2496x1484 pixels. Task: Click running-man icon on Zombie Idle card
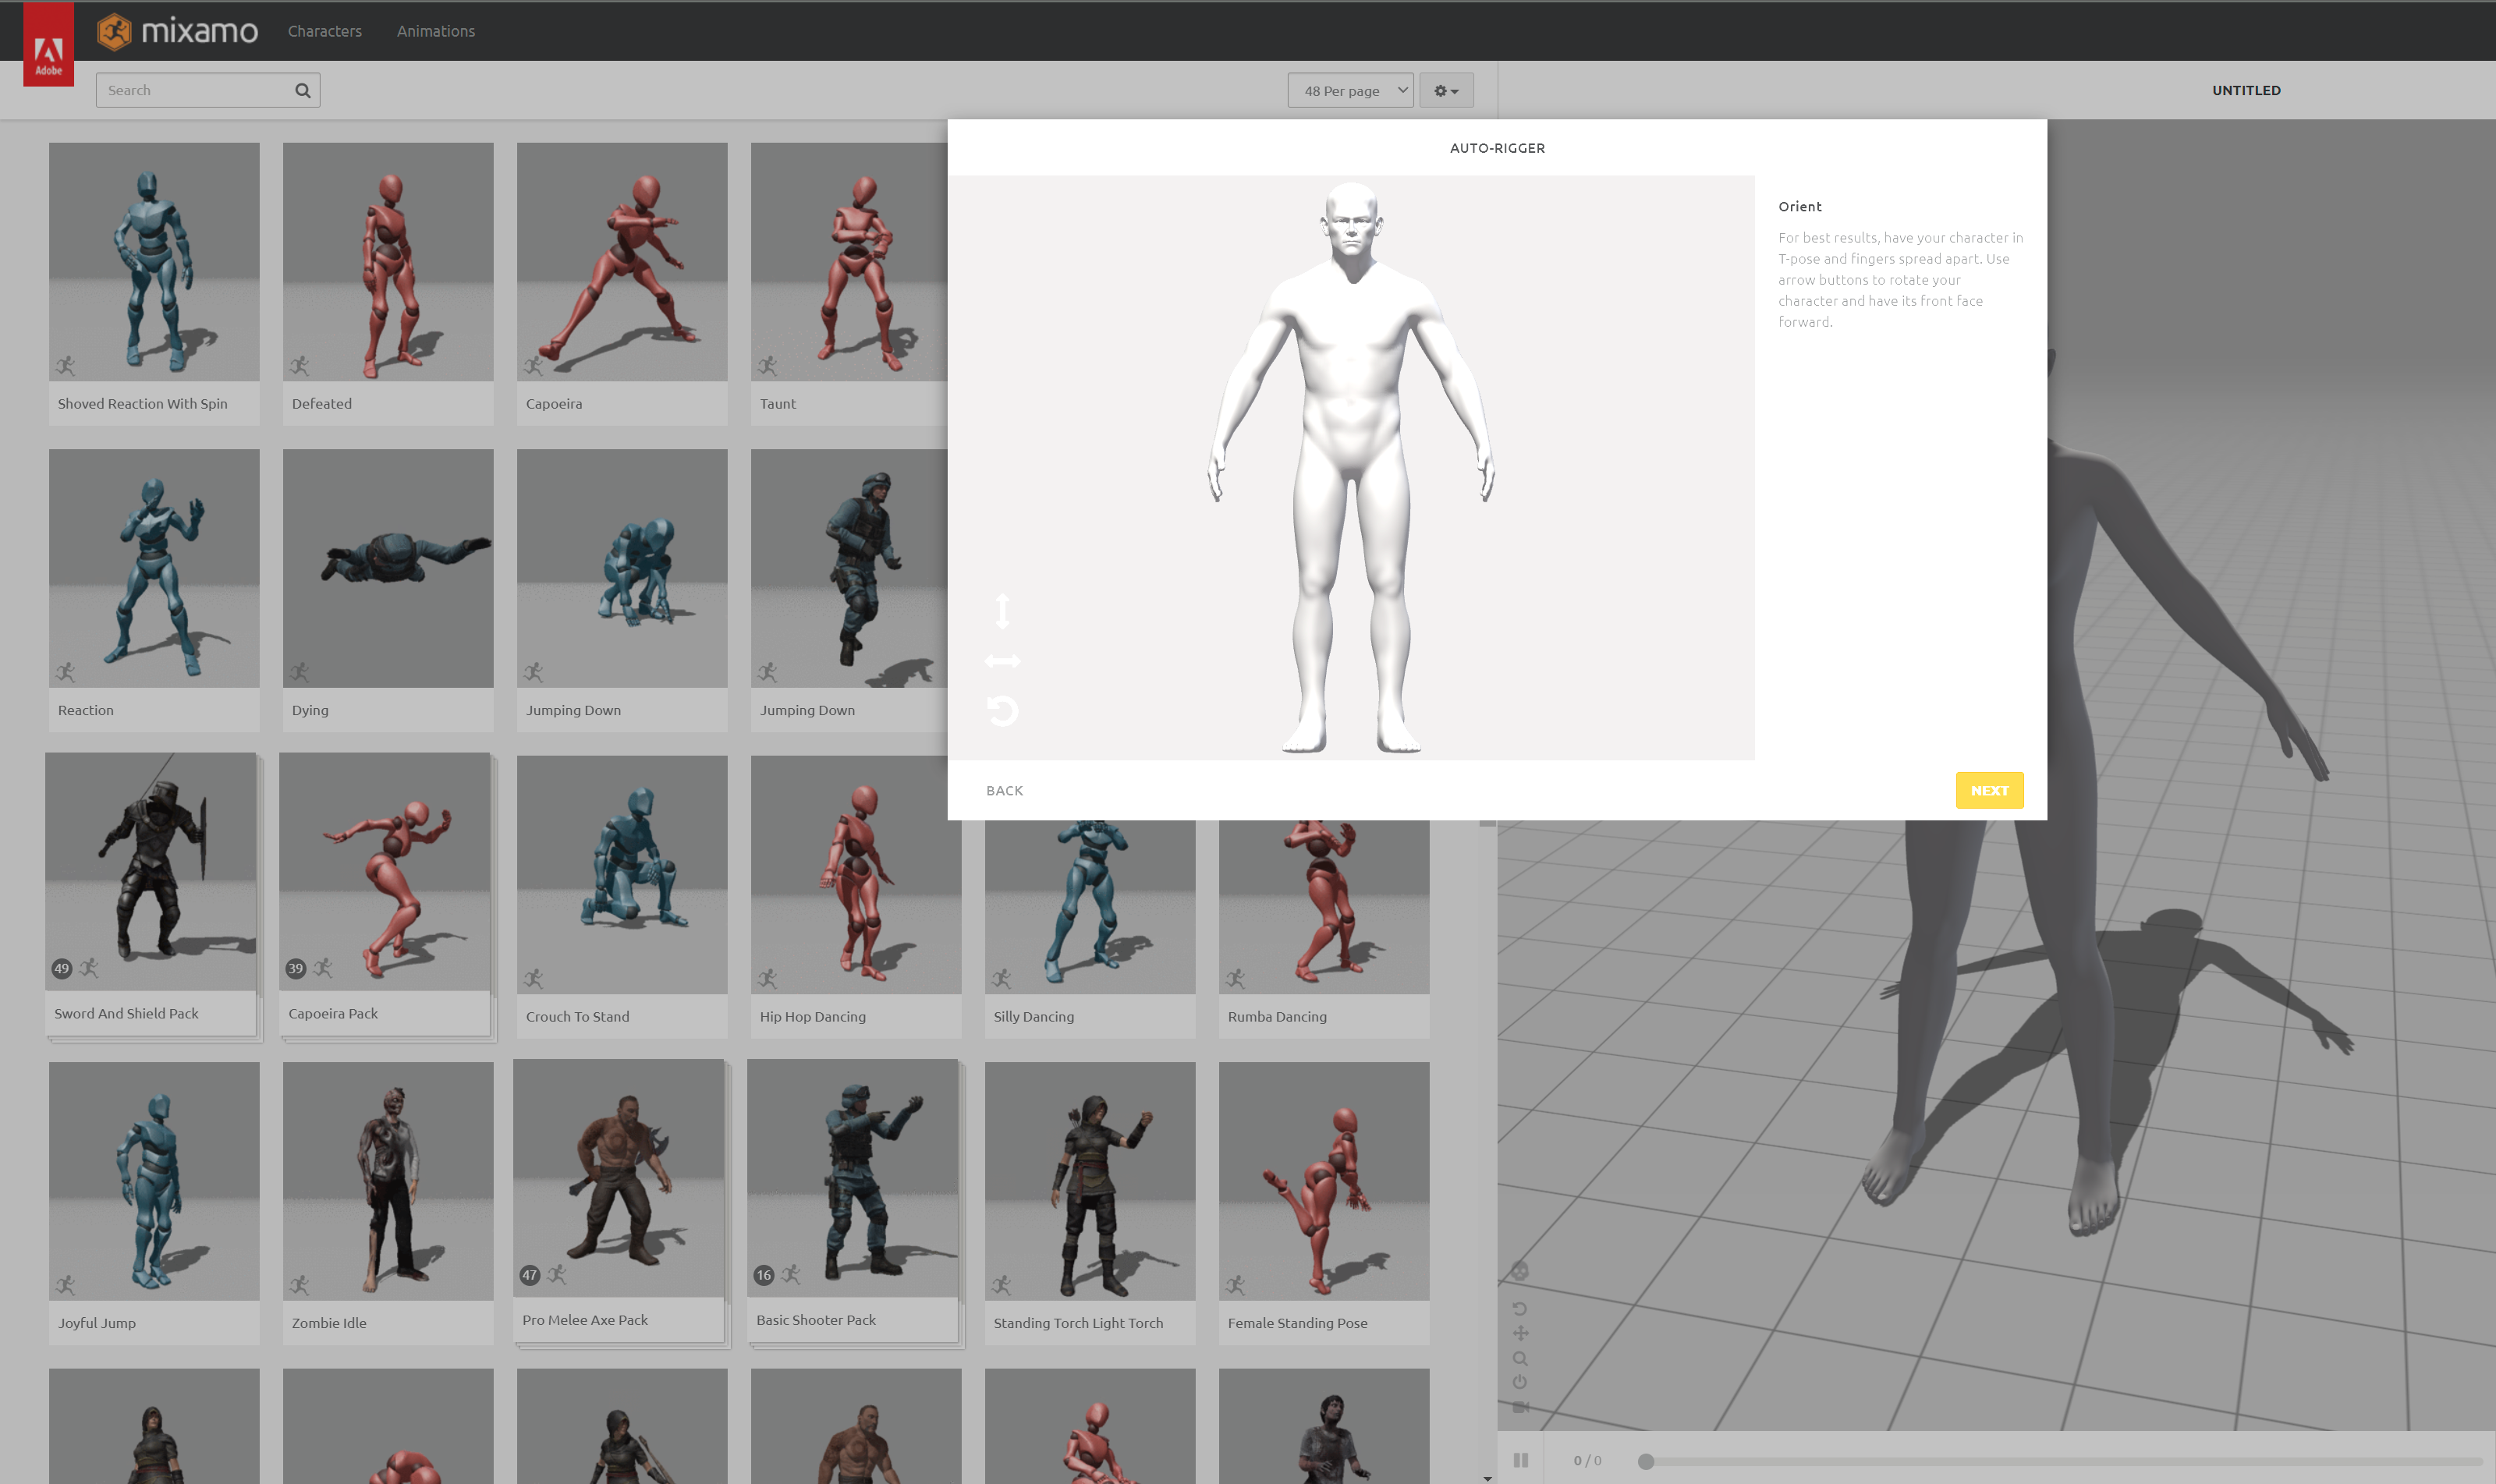(300, 1285)
